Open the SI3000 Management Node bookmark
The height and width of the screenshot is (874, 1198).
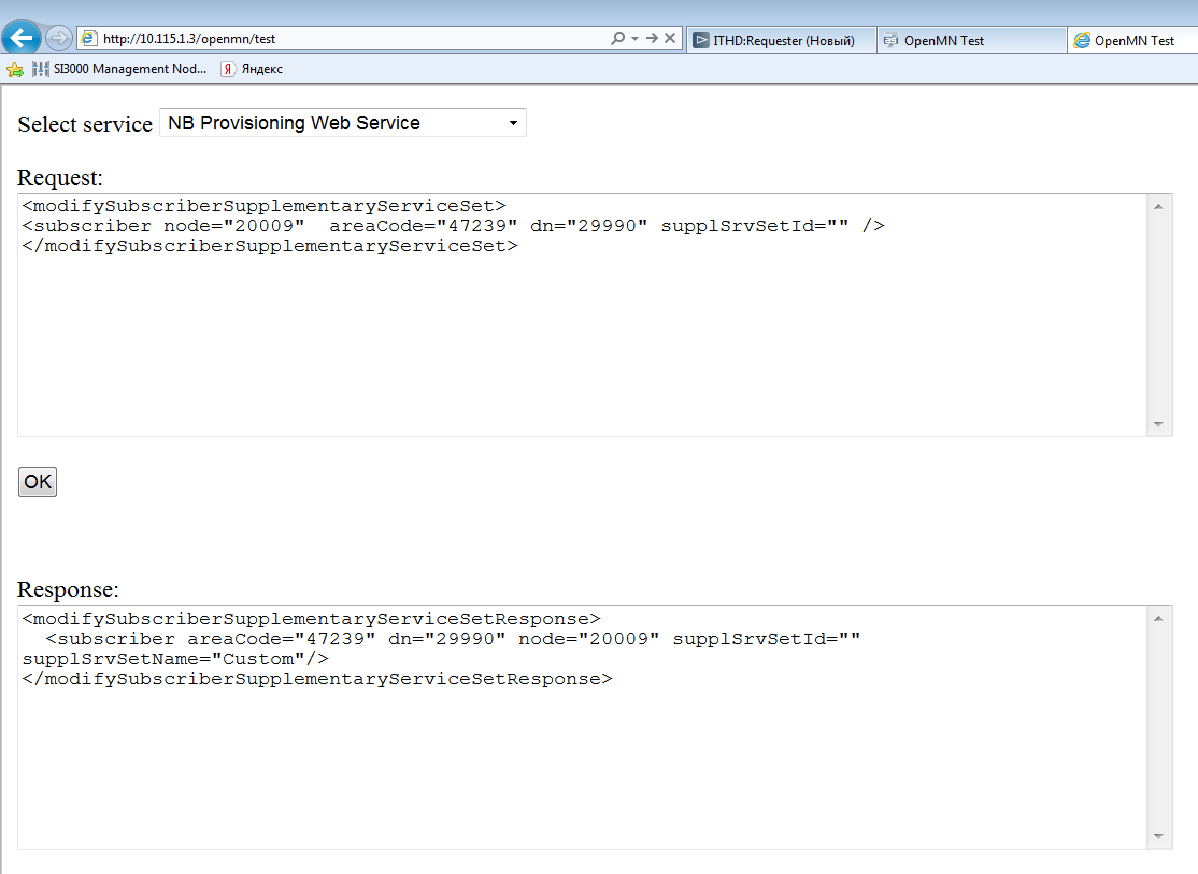tap(119, 69)
